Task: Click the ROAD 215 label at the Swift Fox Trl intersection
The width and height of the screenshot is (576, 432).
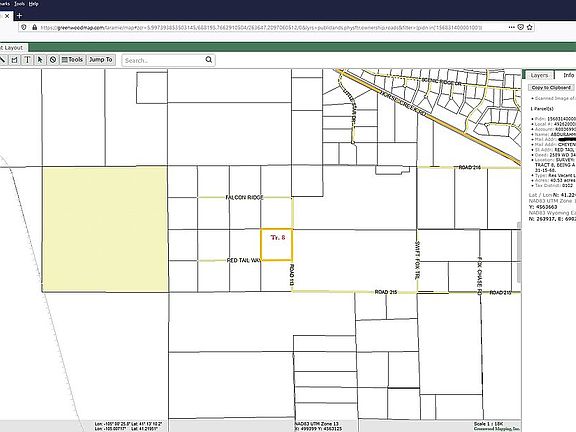Action: pyautogui.click(x=386, y=292)
